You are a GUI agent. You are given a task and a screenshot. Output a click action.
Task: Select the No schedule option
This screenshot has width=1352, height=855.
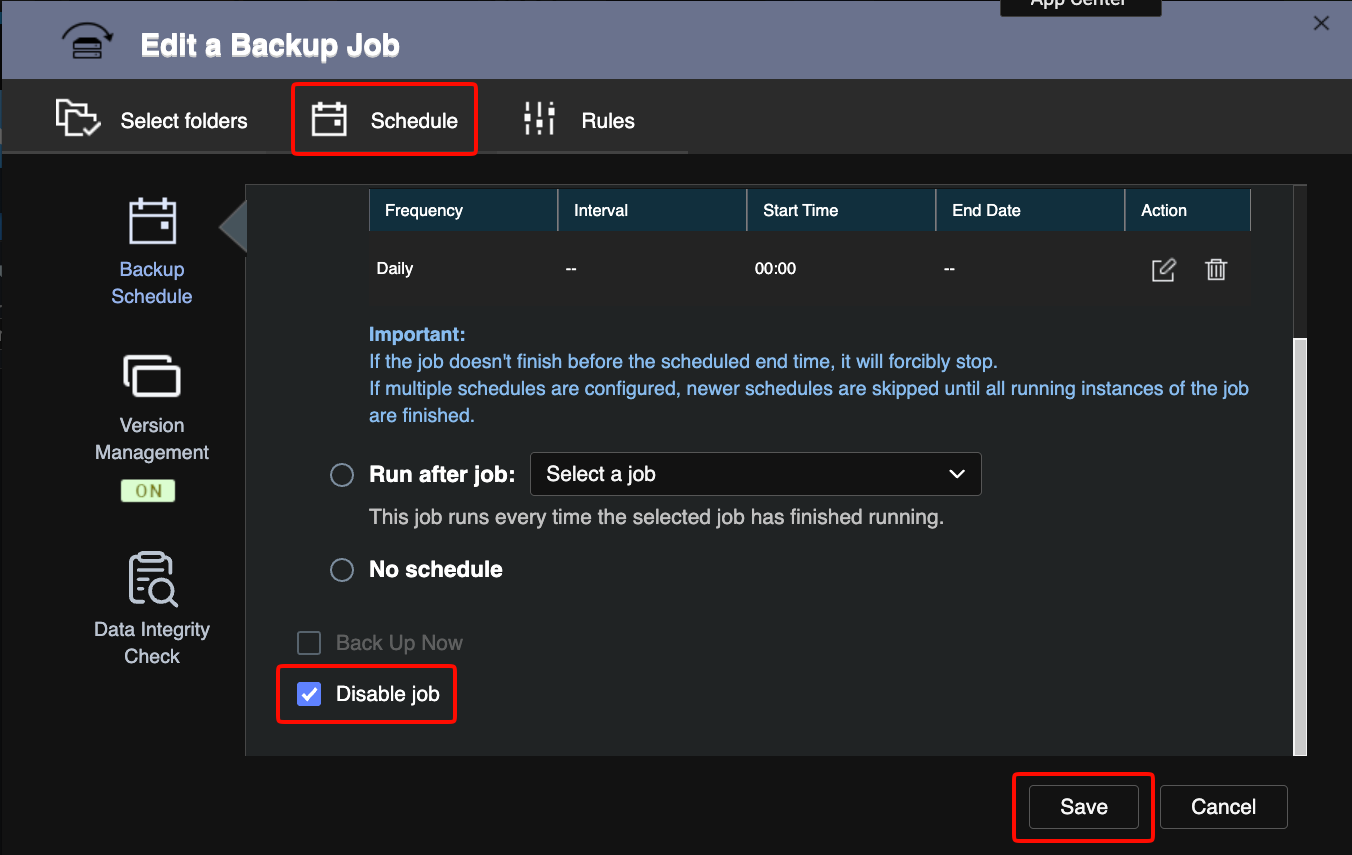tap(342, 570)
